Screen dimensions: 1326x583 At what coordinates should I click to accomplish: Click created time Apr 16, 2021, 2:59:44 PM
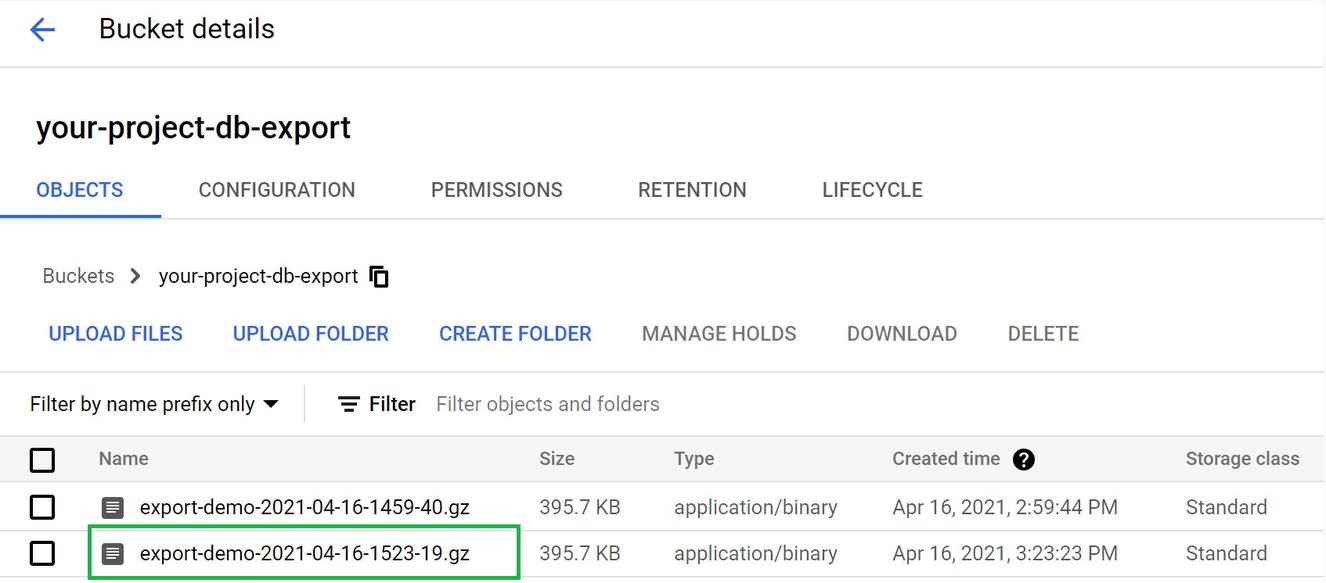[1005, 508]
